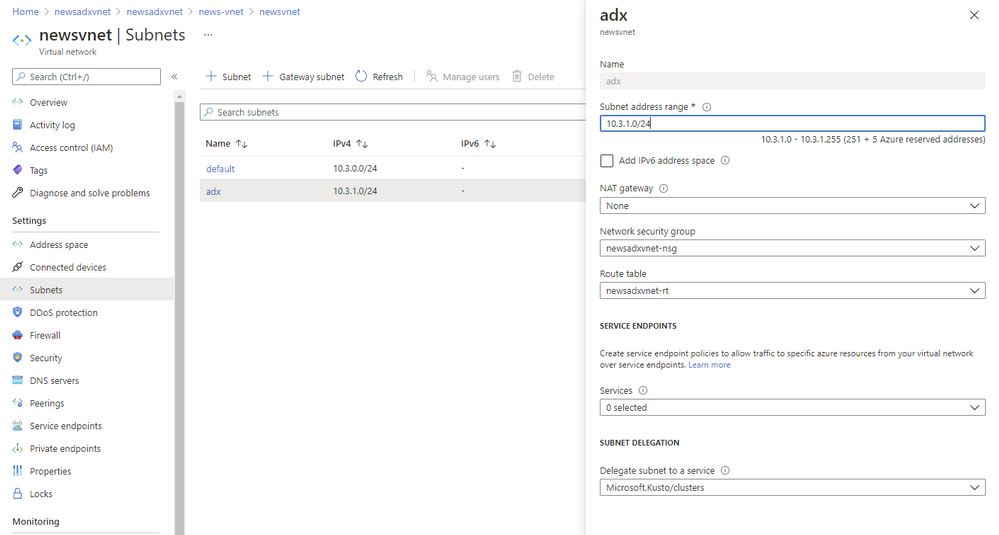This screenshot has height=535, width=999.
Task: Open the adx subnet link
Action: pos(213,191)
